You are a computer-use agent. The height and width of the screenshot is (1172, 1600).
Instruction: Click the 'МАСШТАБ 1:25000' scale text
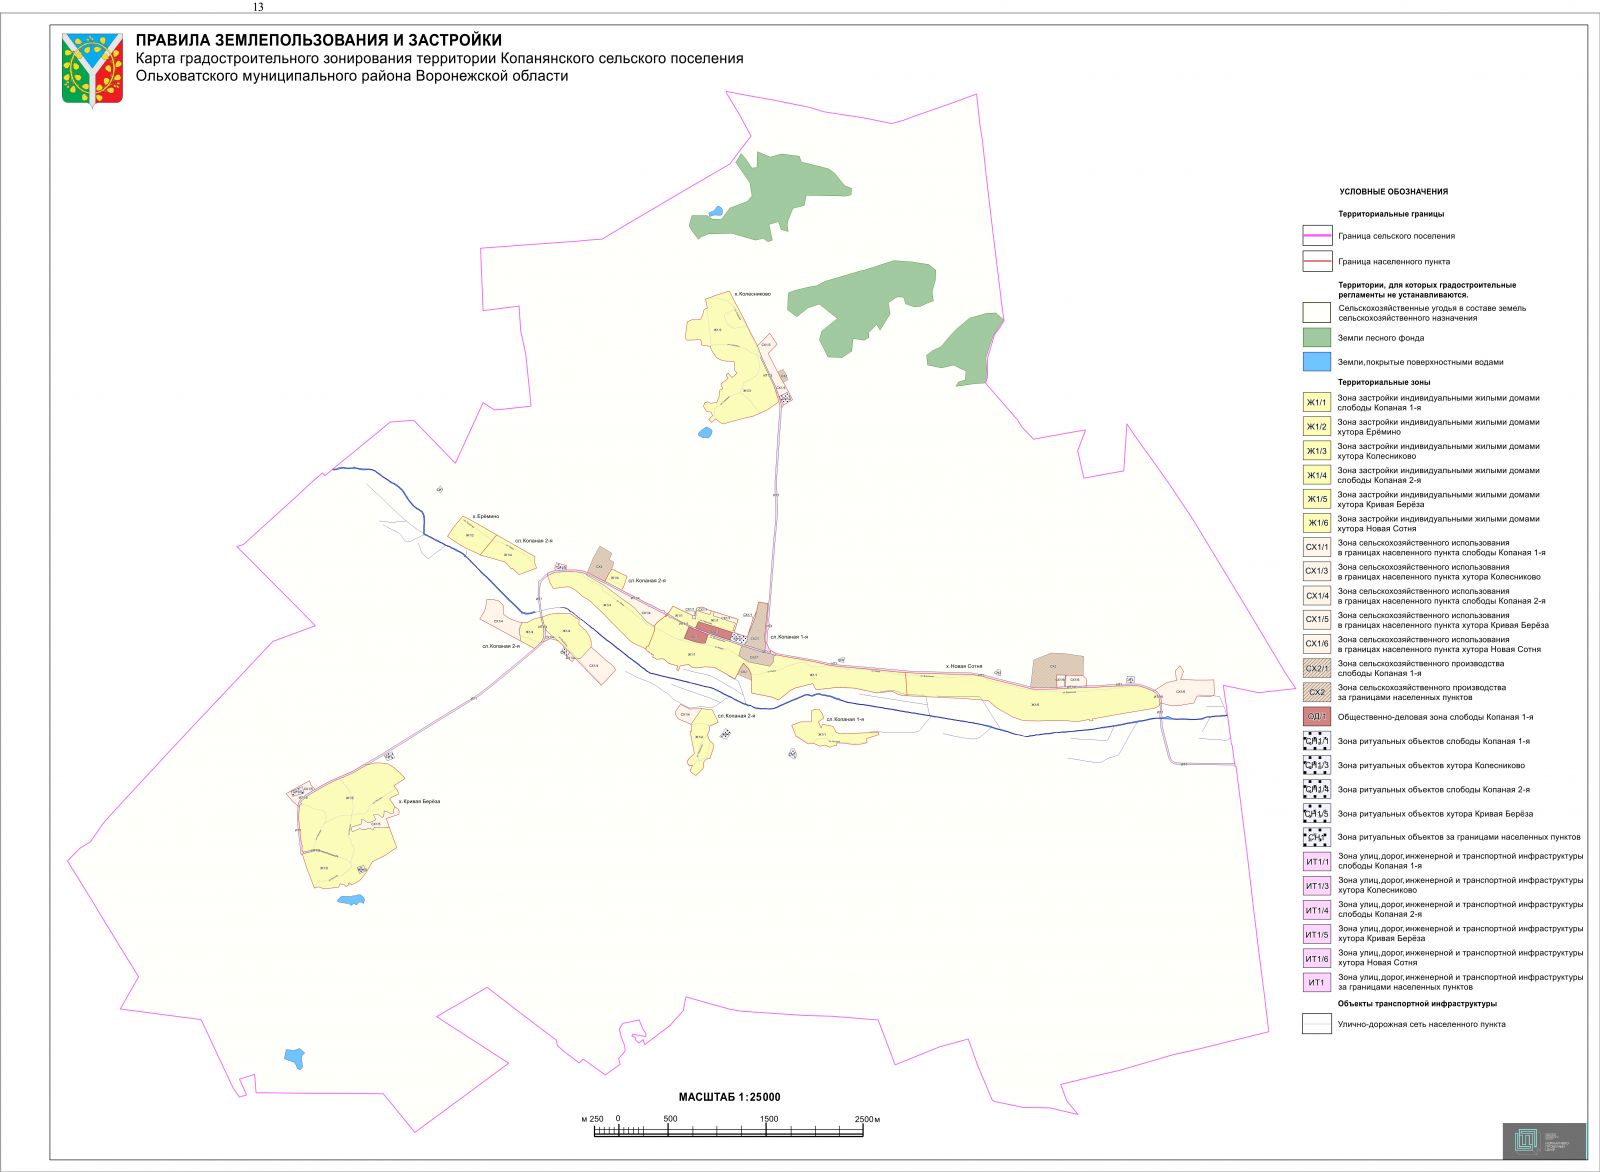coord(729,1097)
